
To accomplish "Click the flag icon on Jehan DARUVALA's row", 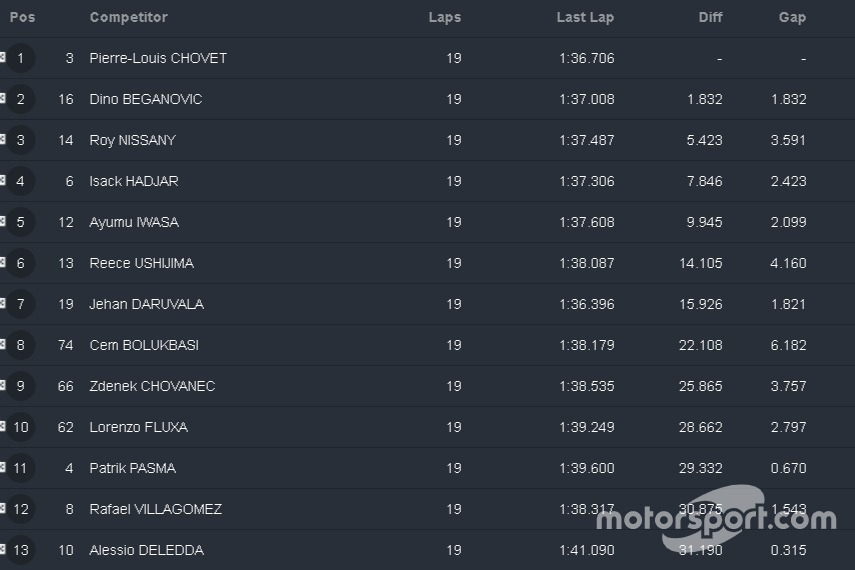I will pos(3,304).
